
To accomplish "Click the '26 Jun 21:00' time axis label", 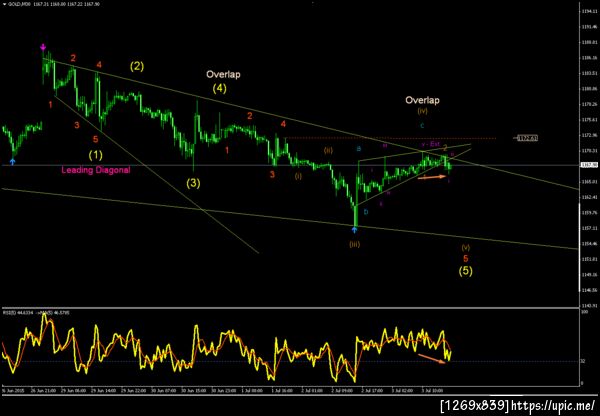I will click(43, 392).
